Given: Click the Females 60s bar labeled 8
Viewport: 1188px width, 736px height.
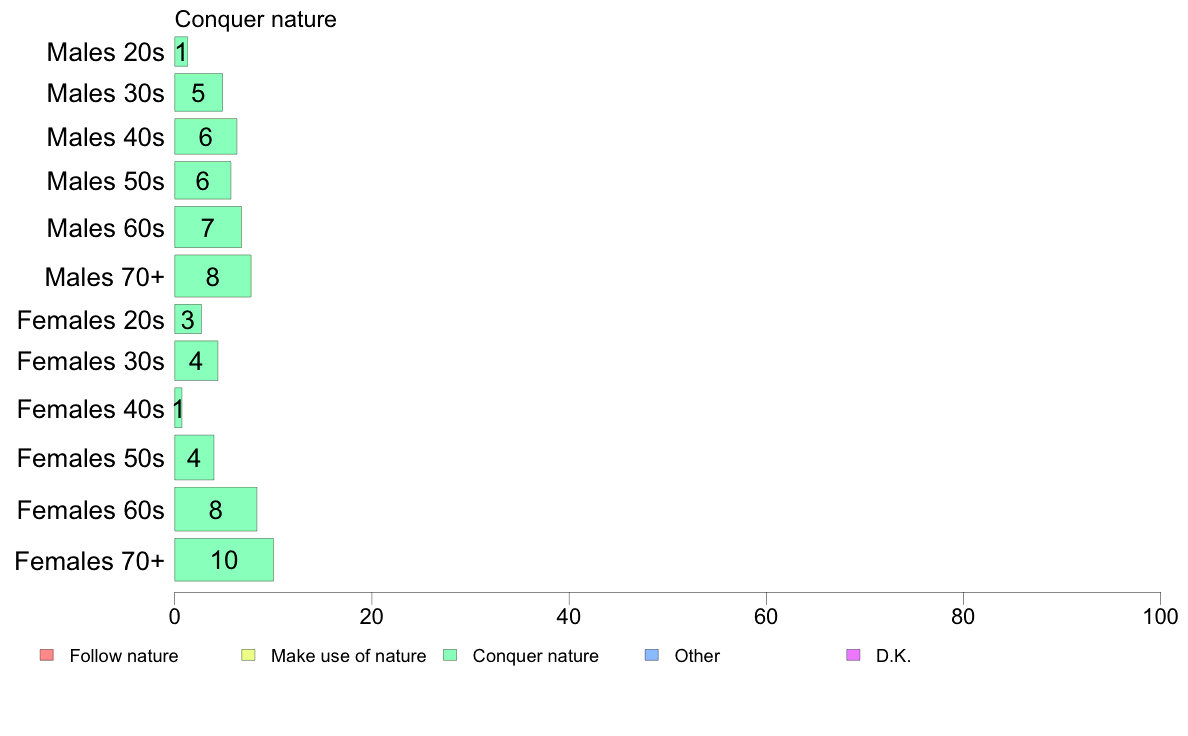Looking at the screenshot, I should click(215, 509).
